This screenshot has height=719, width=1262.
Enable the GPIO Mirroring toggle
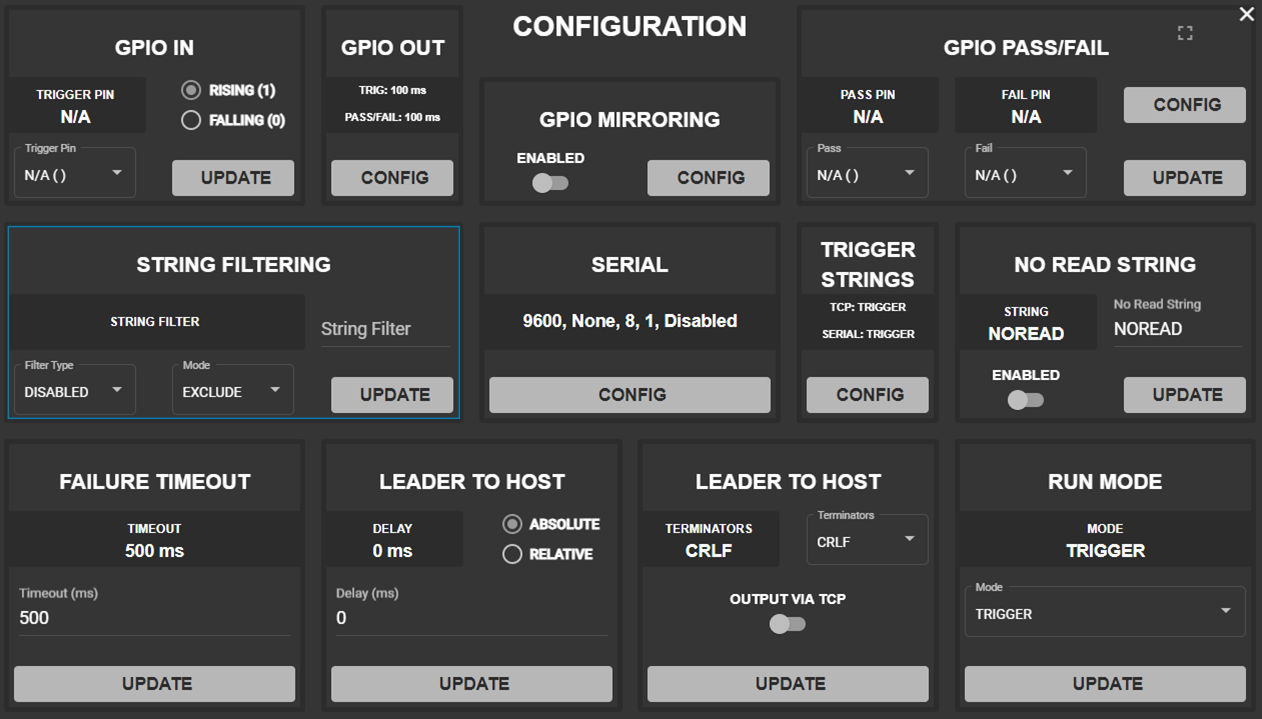[x=549, y=183]
